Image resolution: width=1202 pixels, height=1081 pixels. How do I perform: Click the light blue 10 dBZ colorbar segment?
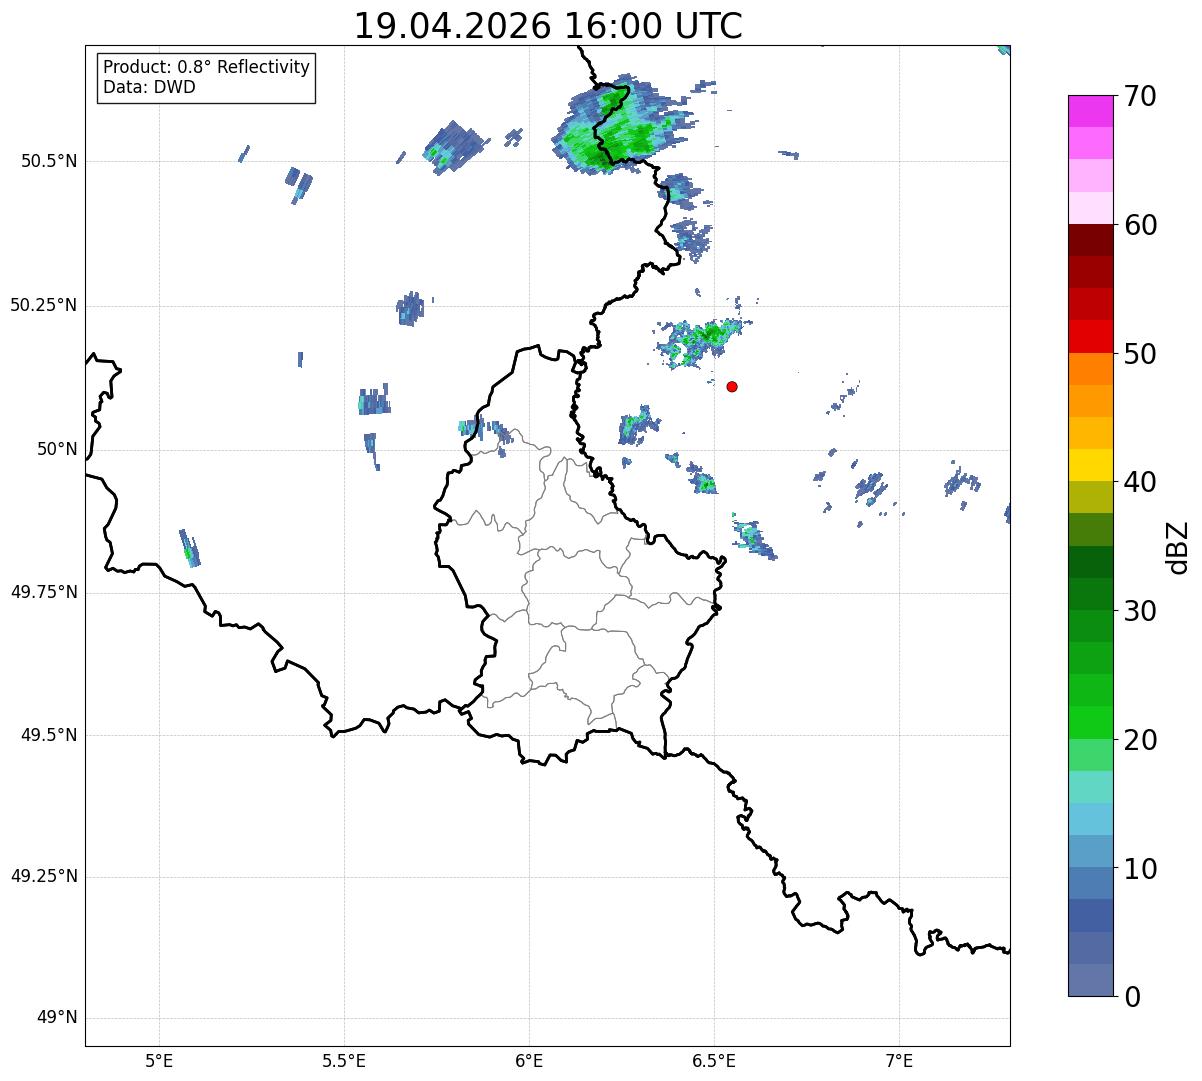(x=1090, y=851)
